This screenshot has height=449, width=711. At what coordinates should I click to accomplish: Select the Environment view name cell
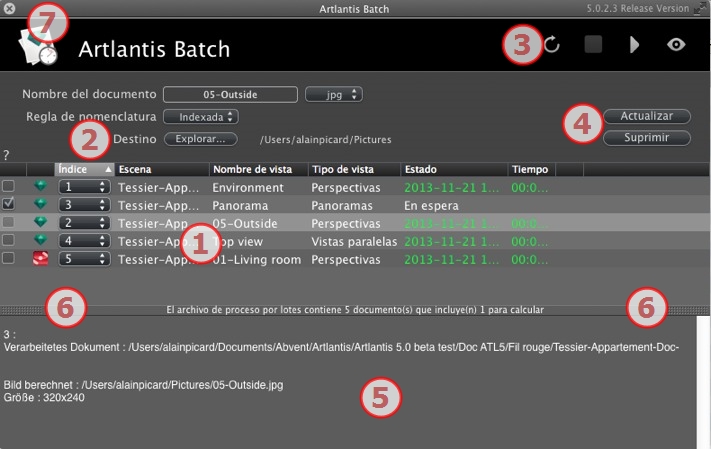click(x=248, y=187)
